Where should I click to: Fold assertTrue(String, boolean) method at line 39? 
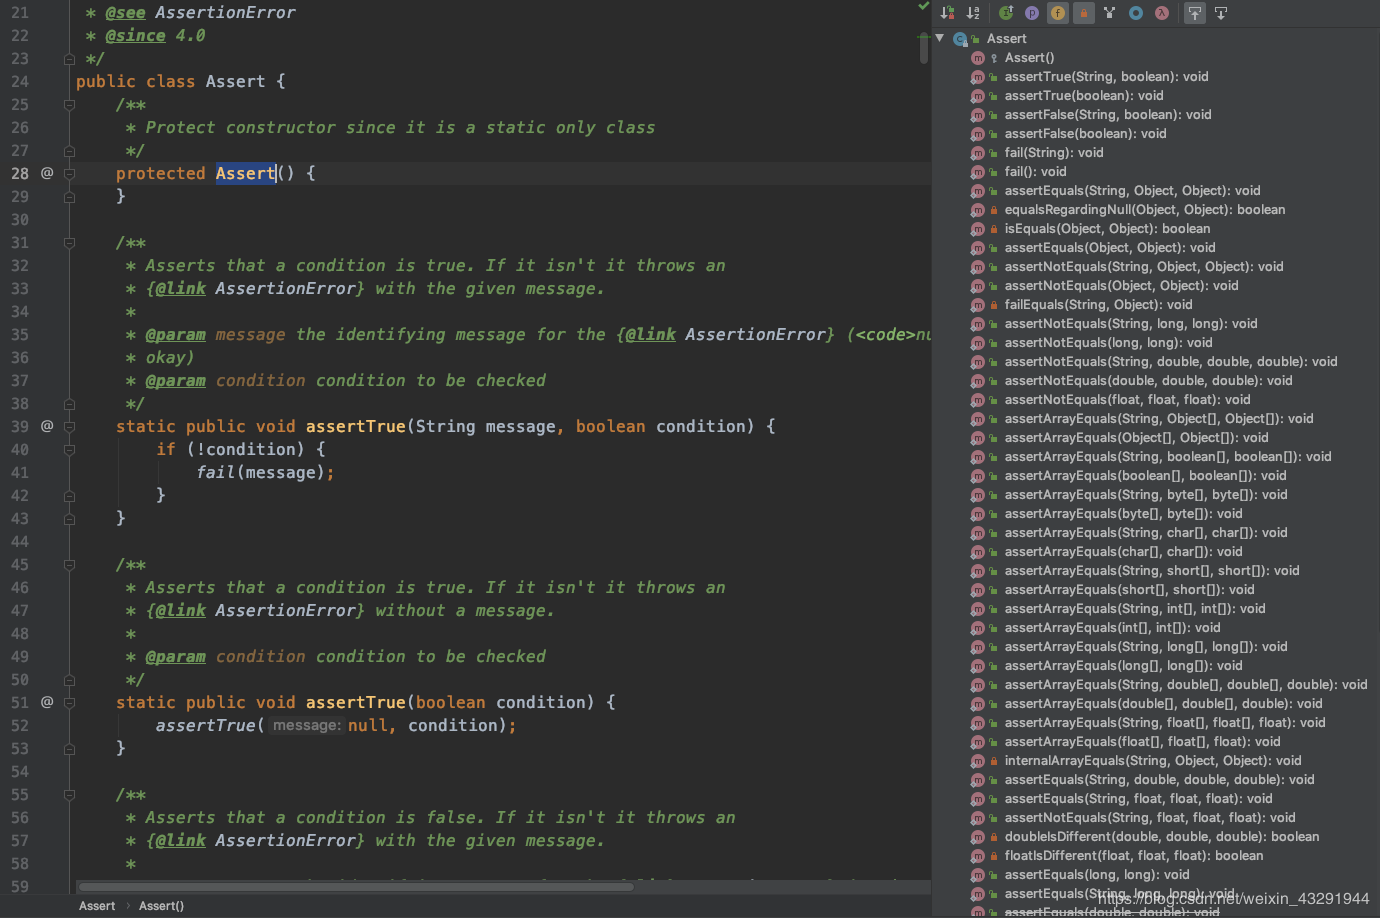point(69,426)
